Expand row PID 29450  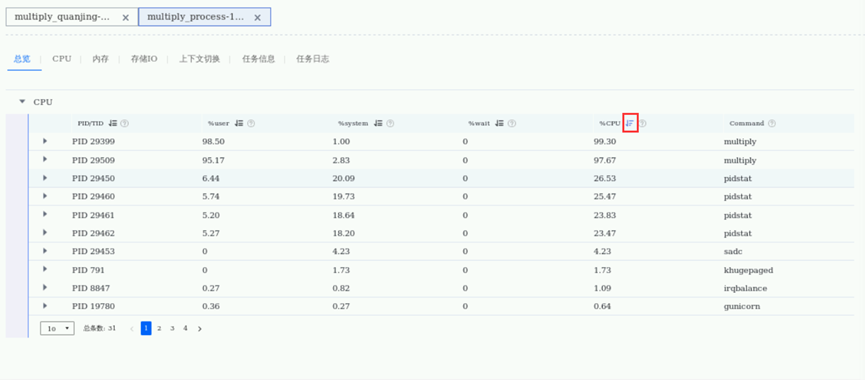click(x=45, y=178)
